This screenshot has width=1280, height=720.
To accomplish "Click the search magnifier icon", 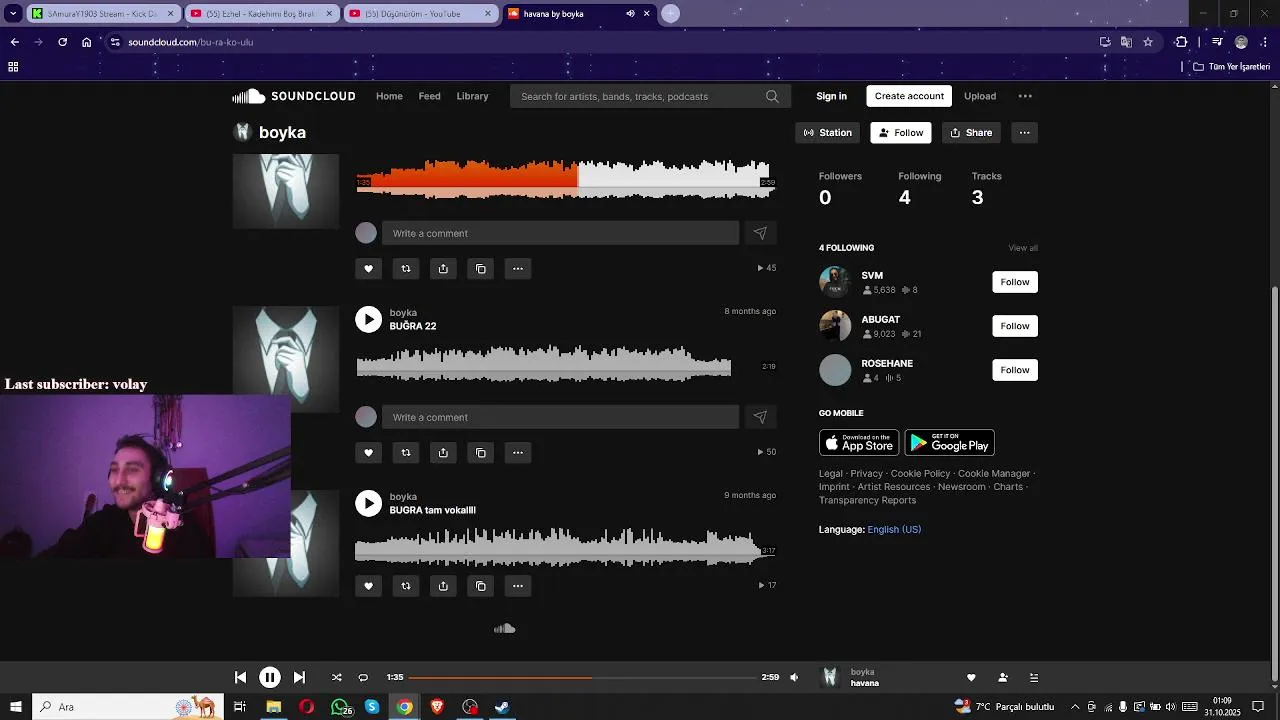I will tap(772, 96).
